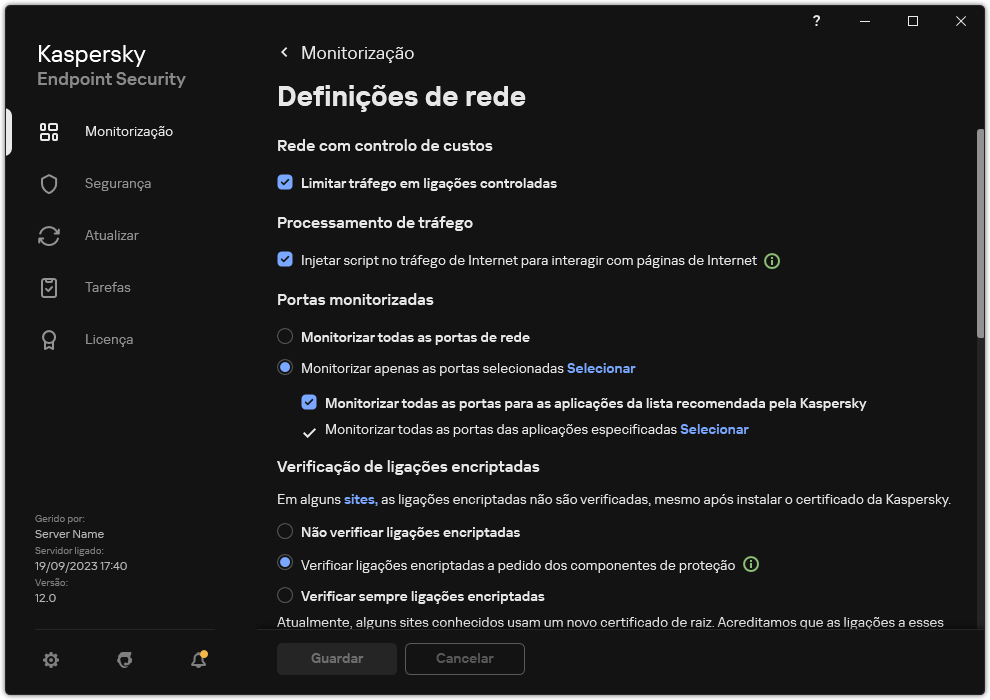
Task: Select 'Monitorizar todas as portas de rede'
Action: pos(285,337)
